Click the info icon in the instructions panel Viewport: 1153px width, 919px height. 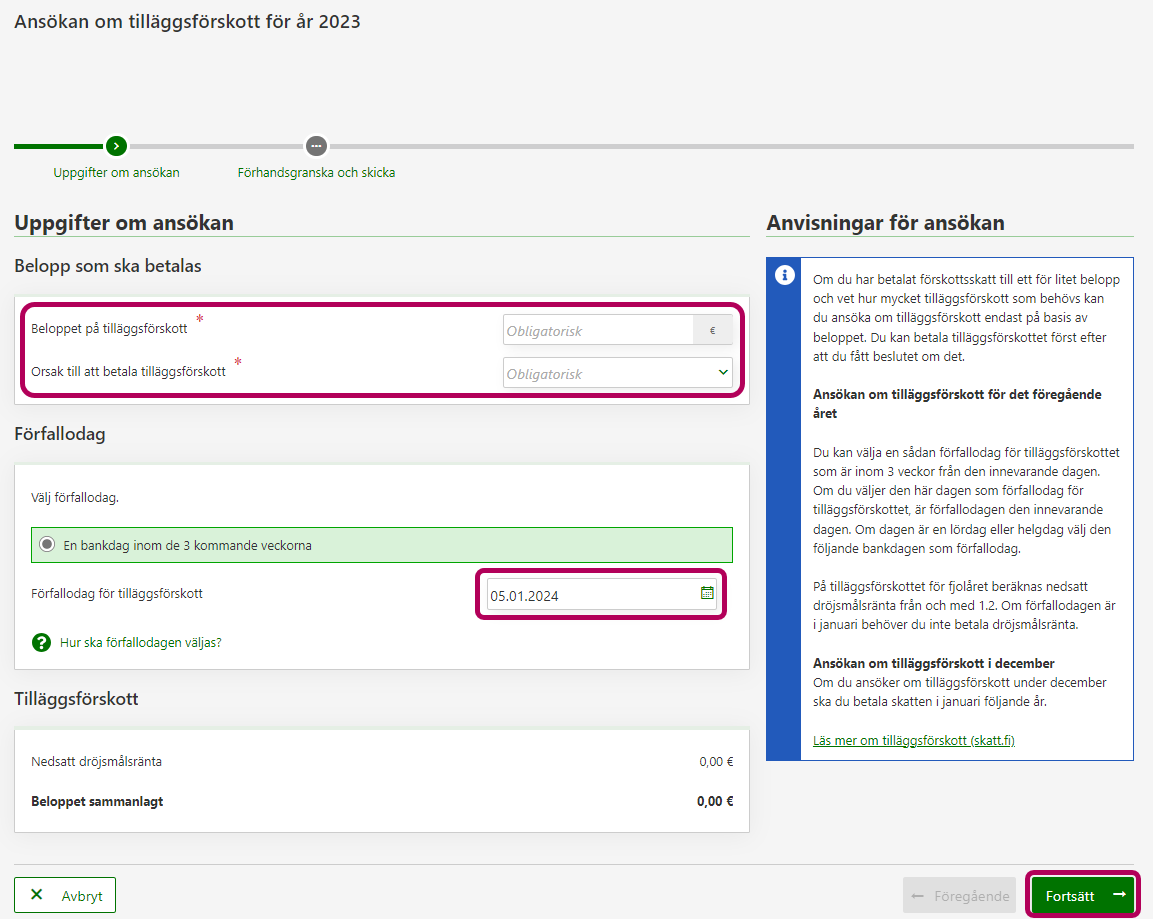[x=784, y=274]
